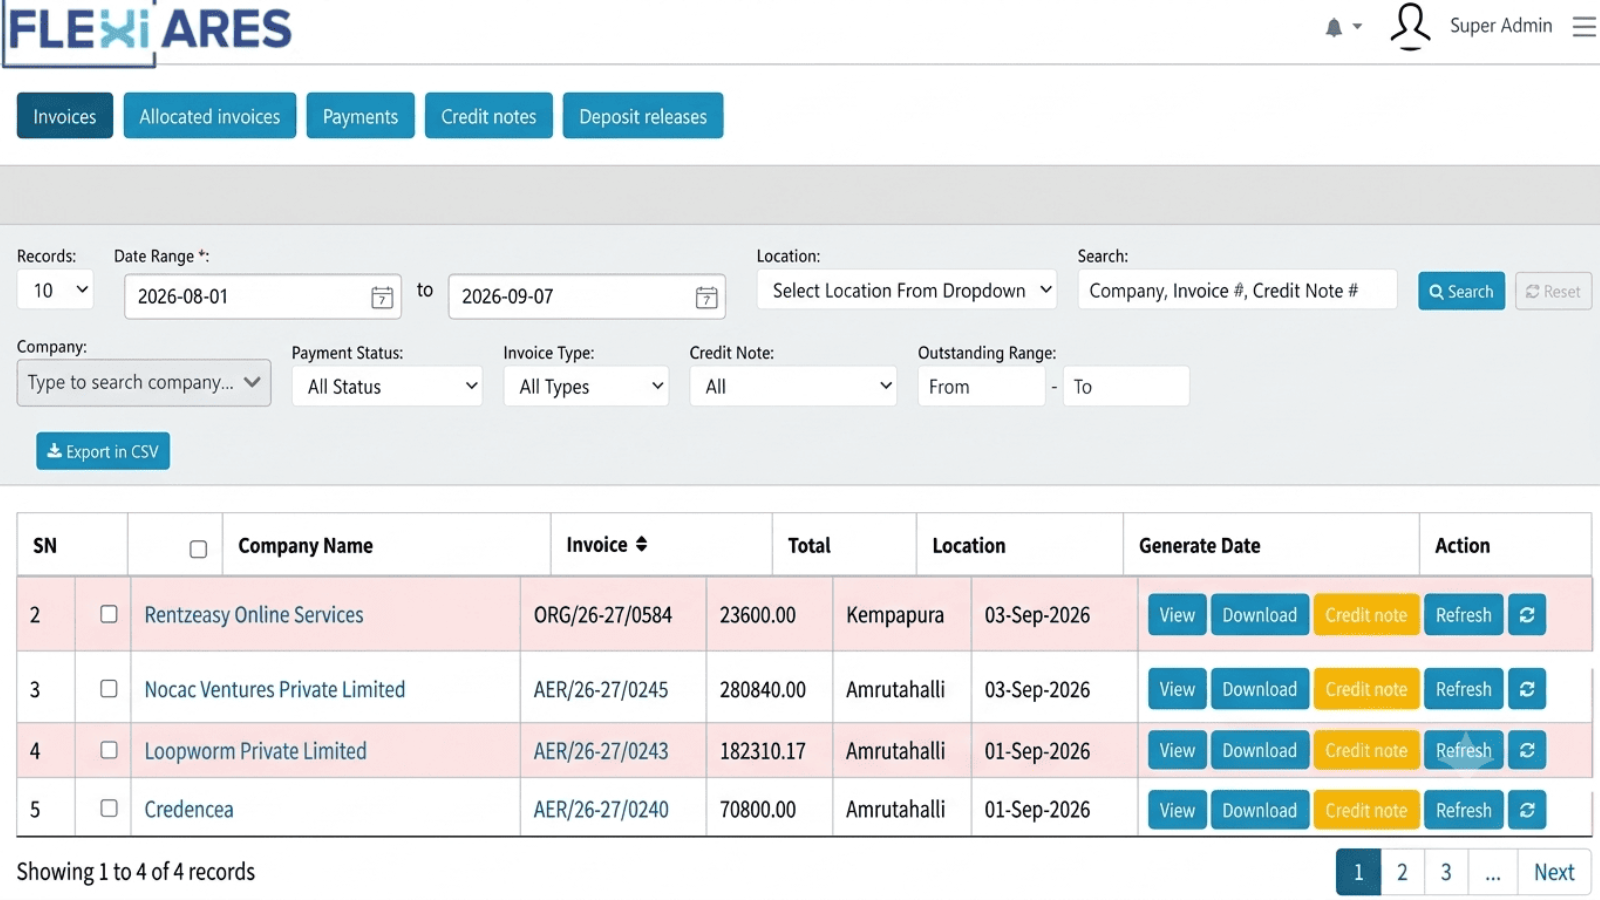This screenshot has height=900, width=1600.
Task: Click the Super Admin user avatar icon
Action: (1410, 26)
